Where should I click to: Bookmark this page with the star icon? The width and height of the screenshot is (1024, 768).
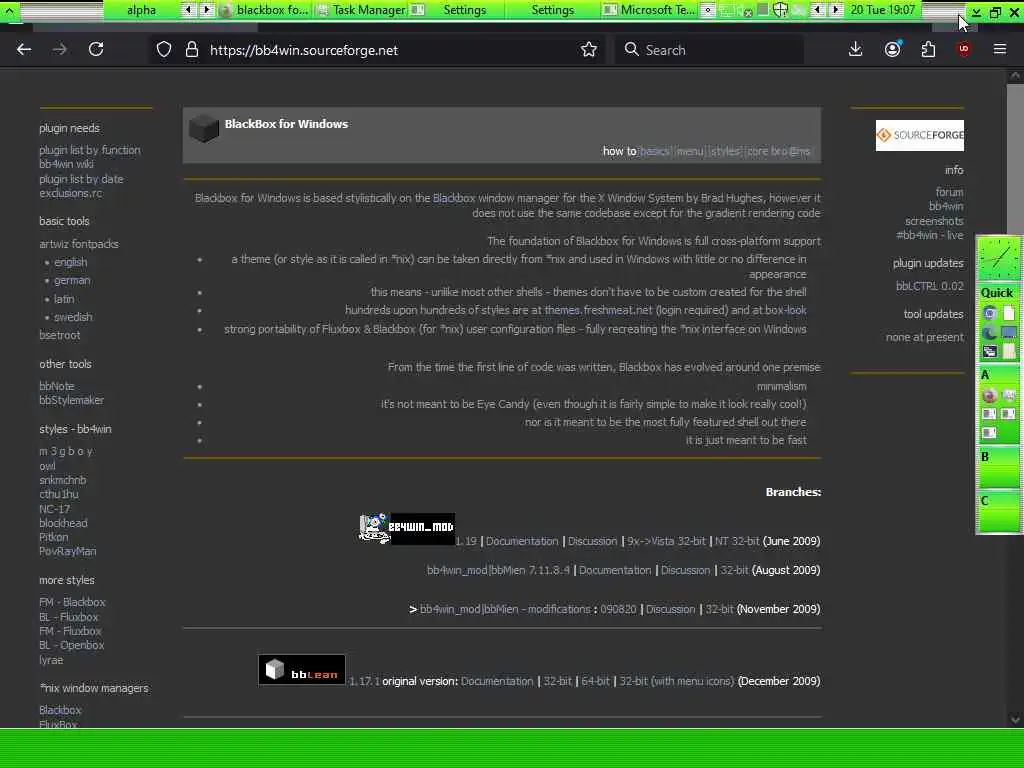pos(588,50)
